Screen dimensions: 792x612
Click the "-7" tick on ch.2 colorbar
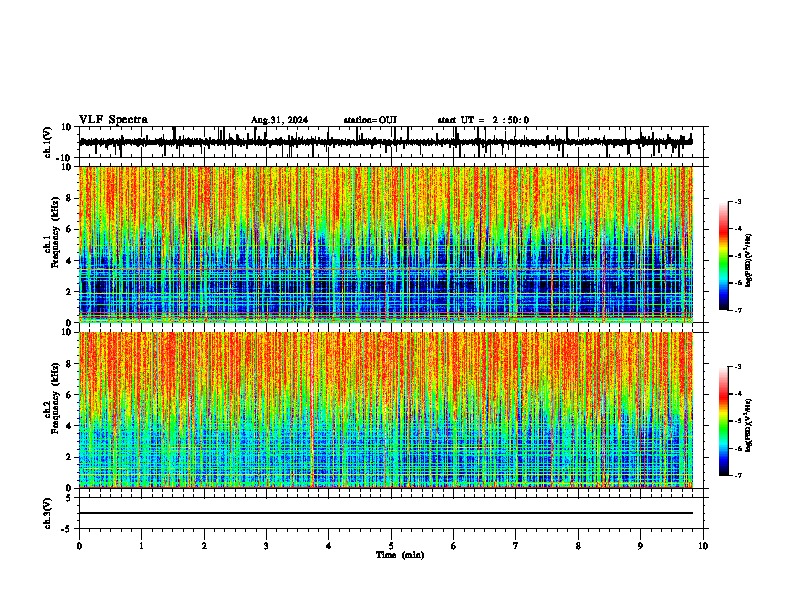click(x=737, y=476)
